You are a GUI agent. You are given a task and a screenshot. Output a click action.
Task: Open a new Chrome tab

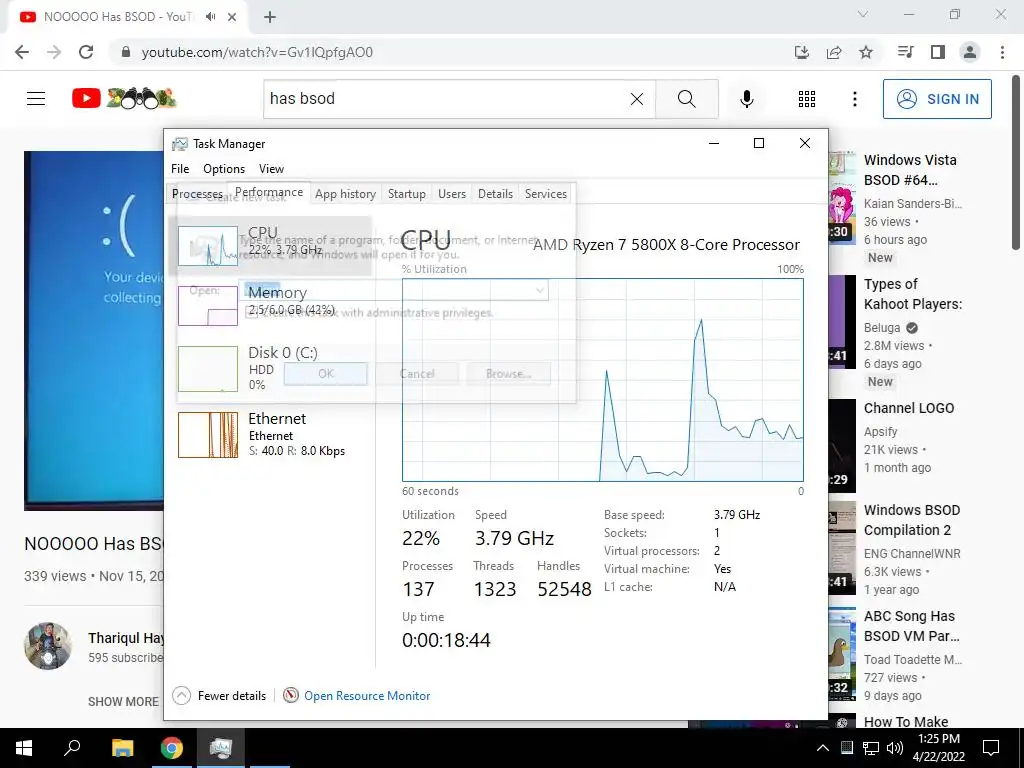270,17
